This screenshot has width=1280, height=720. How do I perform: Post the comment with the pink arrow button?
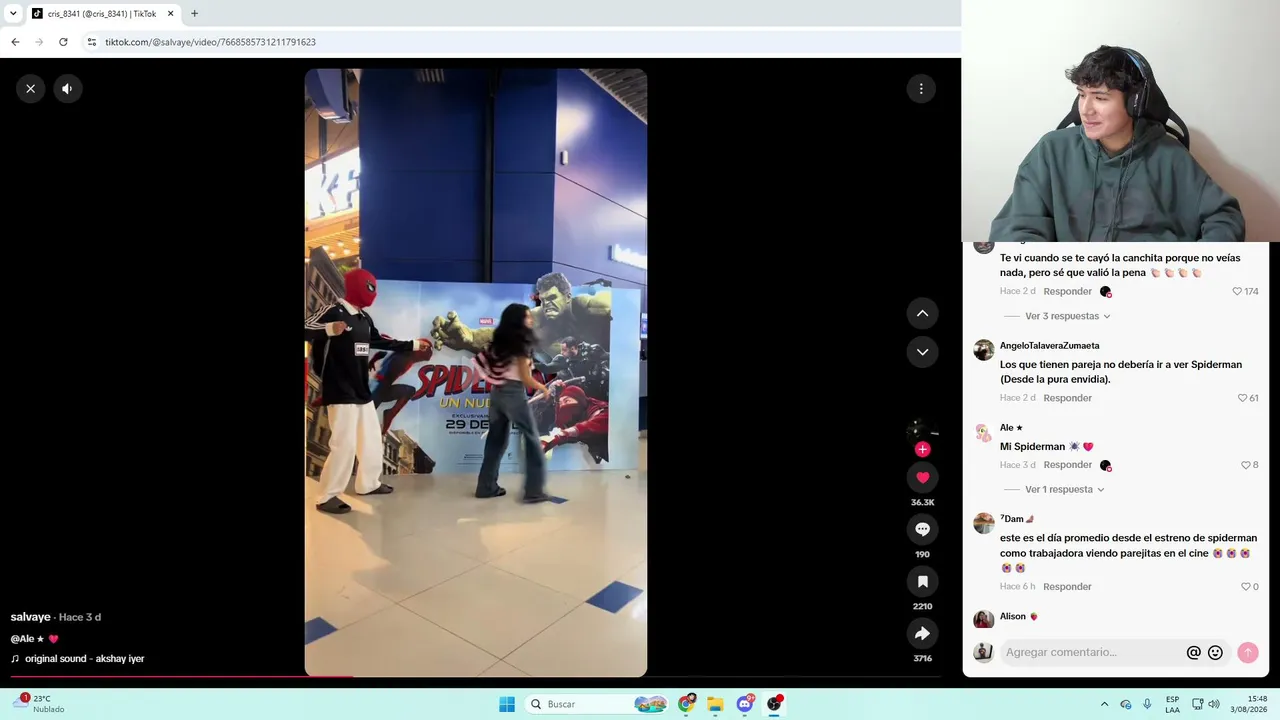[x=1247, y=653]
